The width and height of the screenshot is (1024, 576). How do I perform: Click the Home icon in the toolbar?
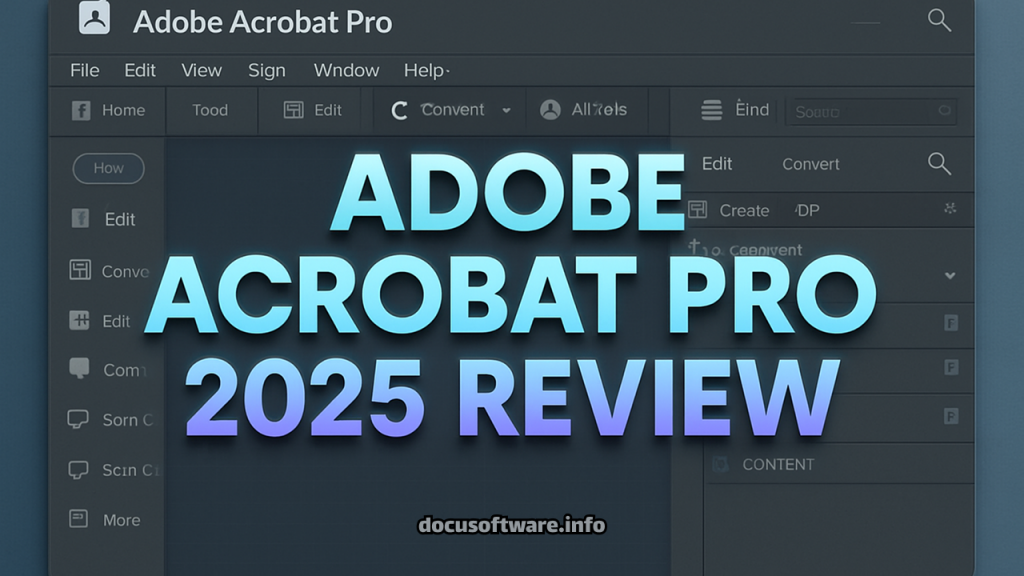(x=81, y=111)
